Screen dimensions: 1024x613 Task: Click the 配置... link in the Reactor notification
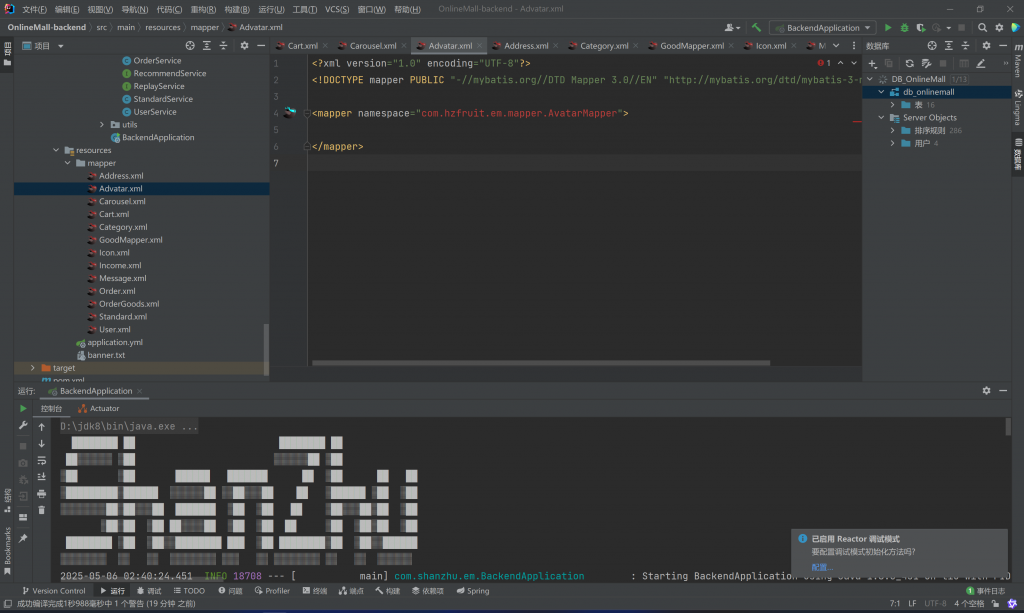pos(821,567)
